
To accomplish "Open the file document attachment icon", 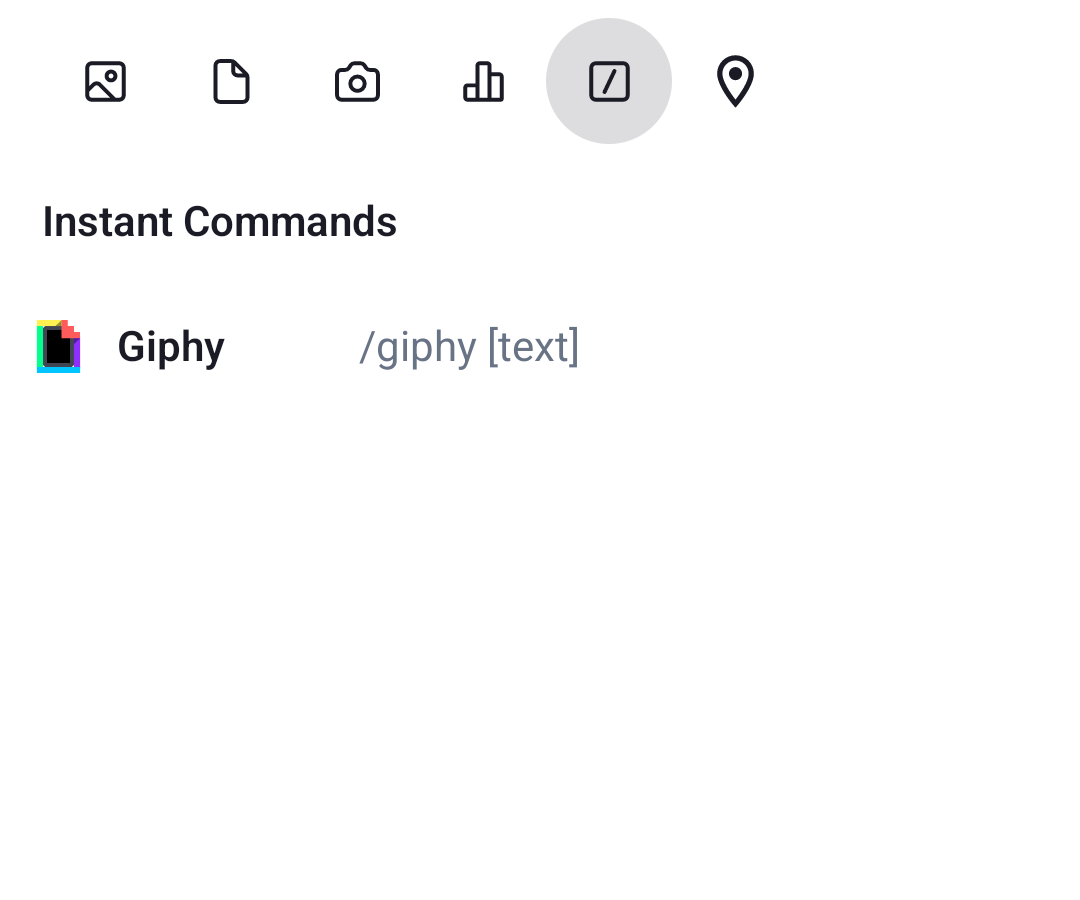I will [x=231, y=81].
